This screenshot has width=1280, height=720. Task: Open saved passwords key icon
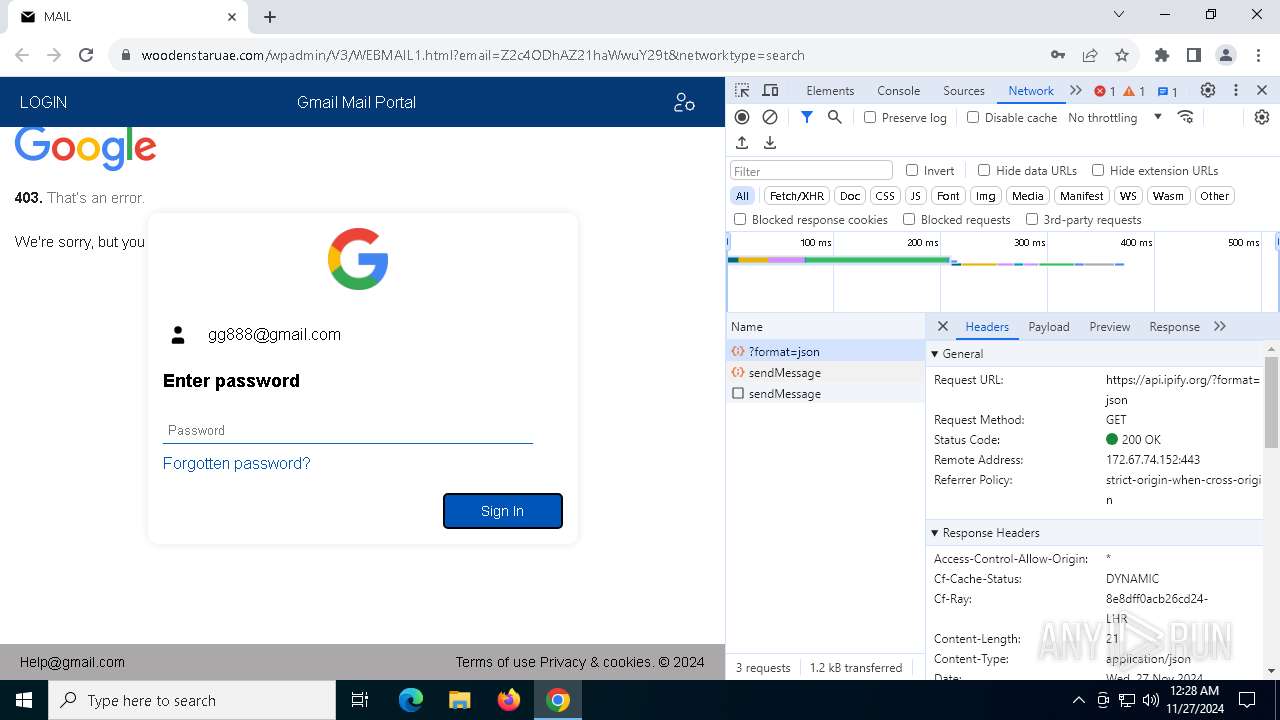1058,55
